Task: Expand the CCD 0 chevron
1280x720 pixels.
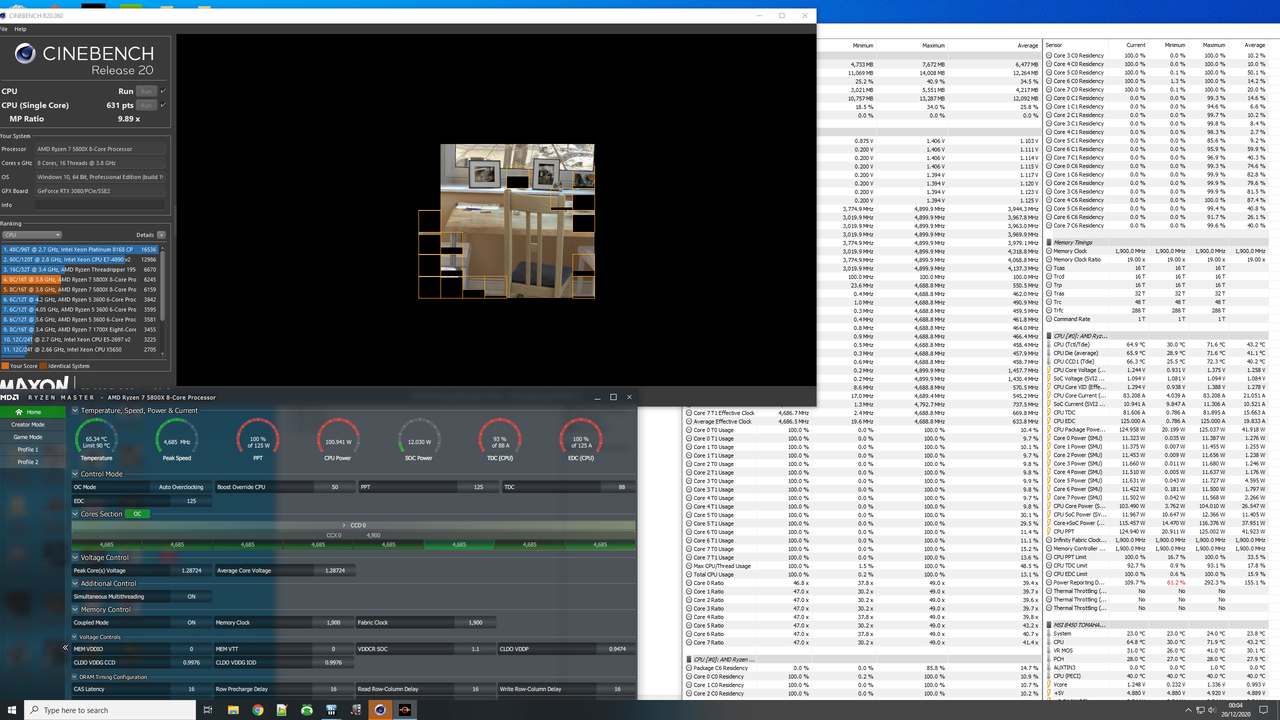Action: (344, 525)
